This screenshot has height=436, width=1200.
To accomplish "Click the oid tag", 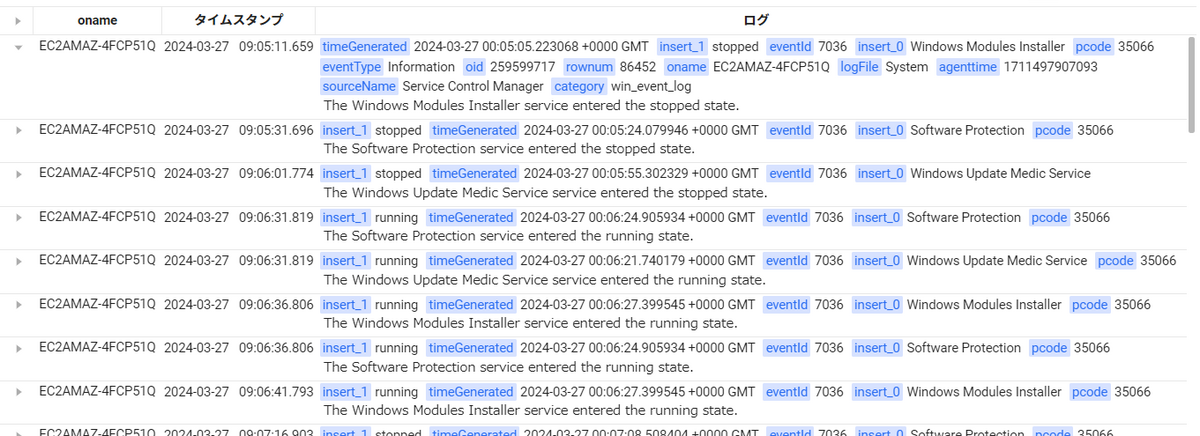I will pos(474,67).
